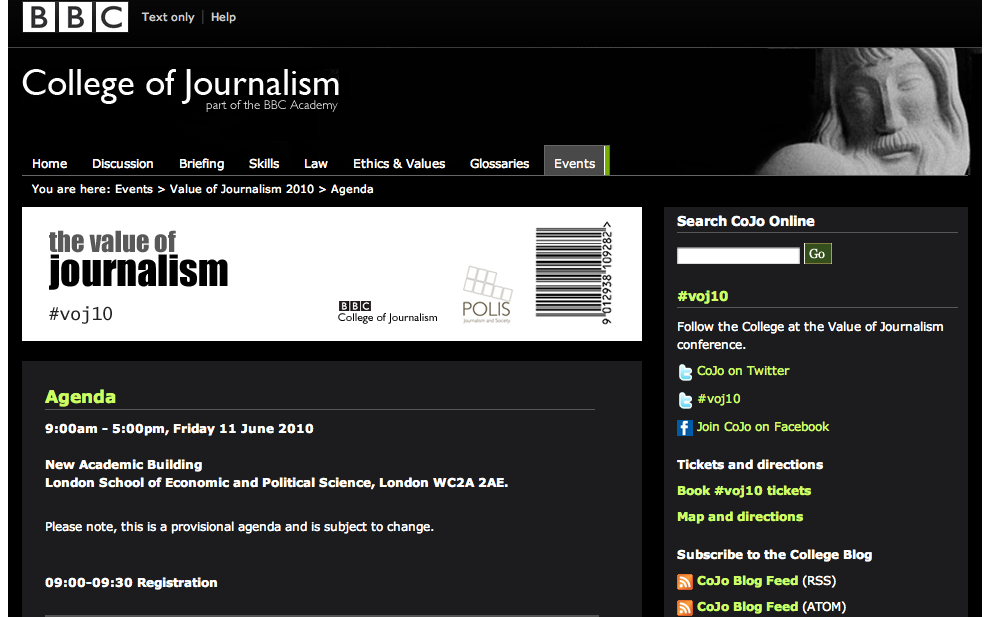Click the '09:00-09:30 Registration' text
Image resolution: width=990 pixels, height=617 pixels.
131,582
